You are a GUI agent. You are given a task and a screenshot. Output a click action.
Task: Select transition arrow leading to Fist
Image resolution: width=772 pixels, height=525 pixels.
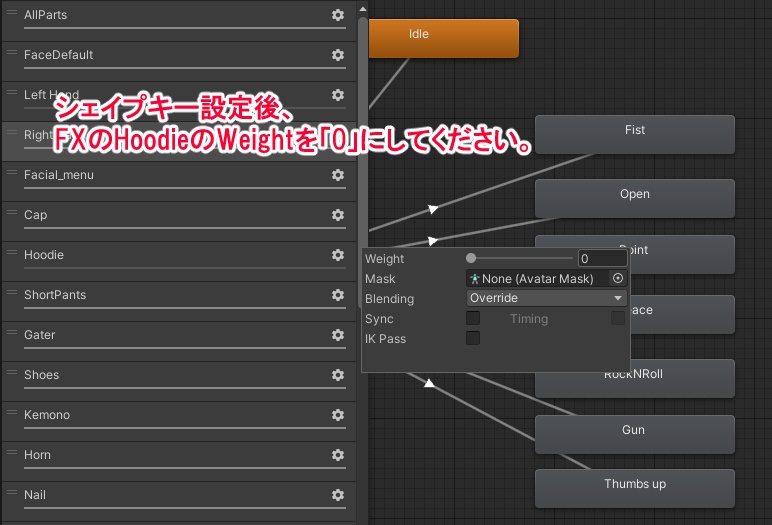click(x=433, y=209)
